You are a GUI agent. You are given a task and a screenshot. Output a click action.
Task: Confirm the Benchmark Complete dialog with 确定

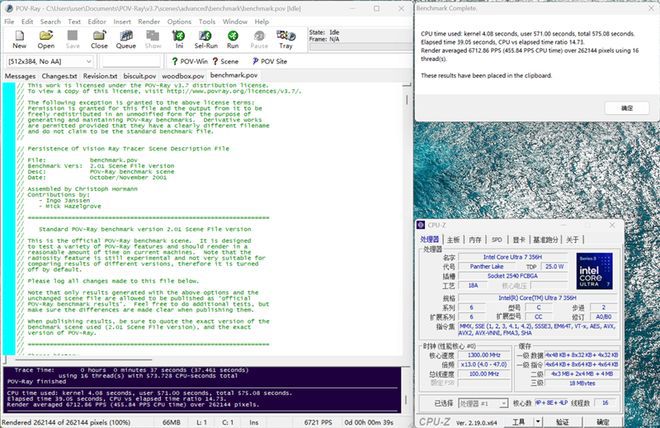[x=627, y=108]
